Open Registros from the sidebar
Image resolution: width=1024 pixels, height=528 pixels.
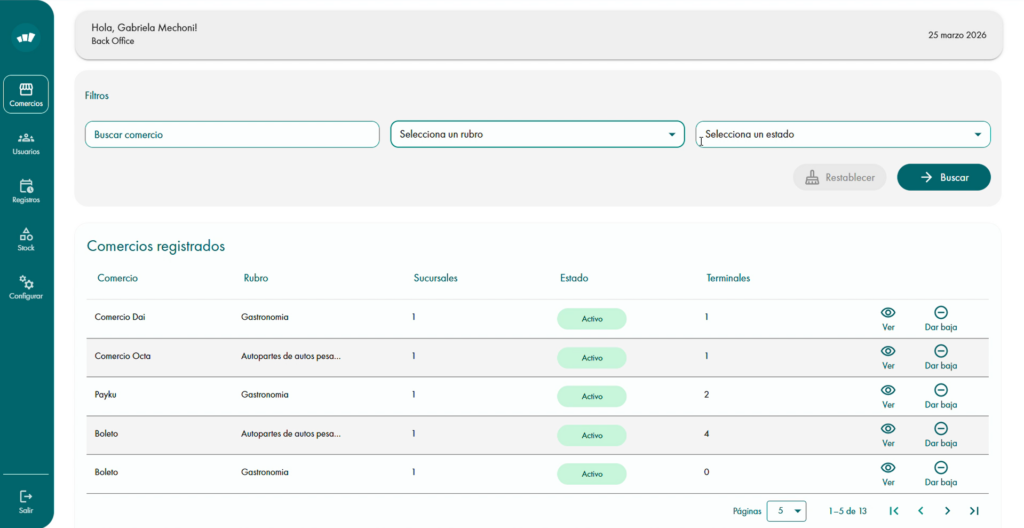click(26, 191)
